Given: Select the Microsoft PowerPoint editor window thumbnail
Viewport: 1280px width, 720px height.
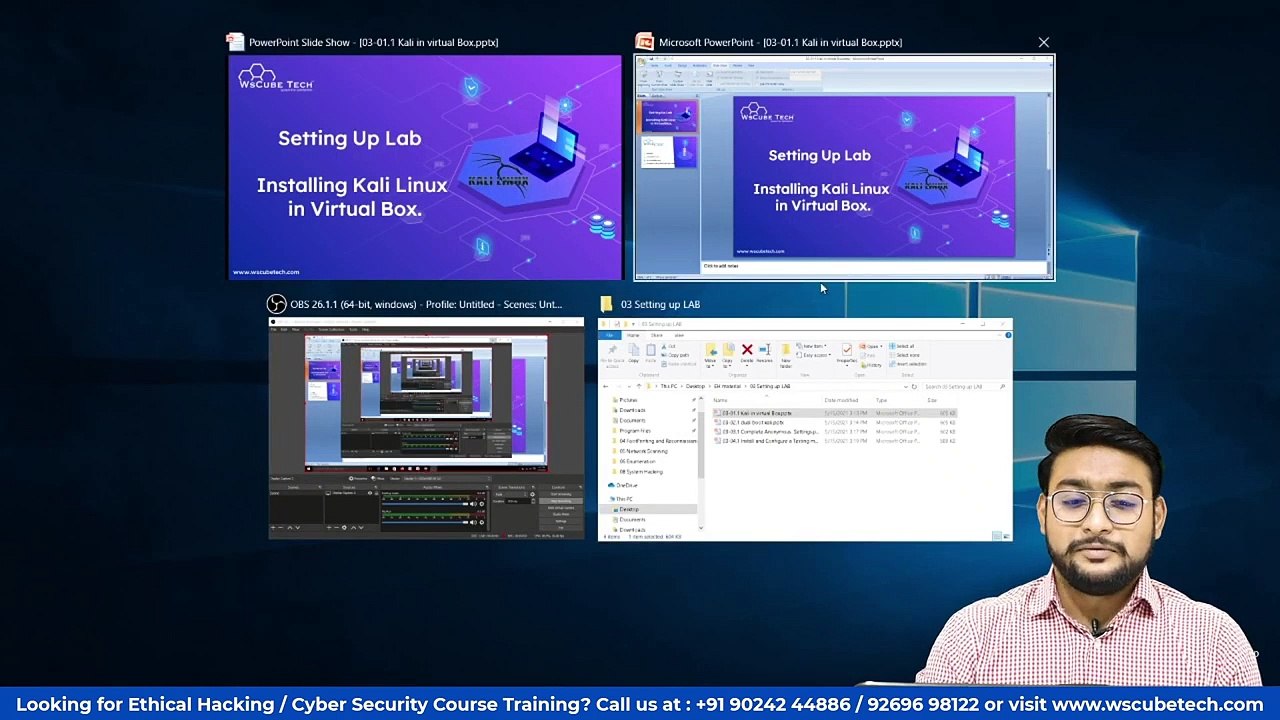Looking at the screenshot, I should point(844,167).
